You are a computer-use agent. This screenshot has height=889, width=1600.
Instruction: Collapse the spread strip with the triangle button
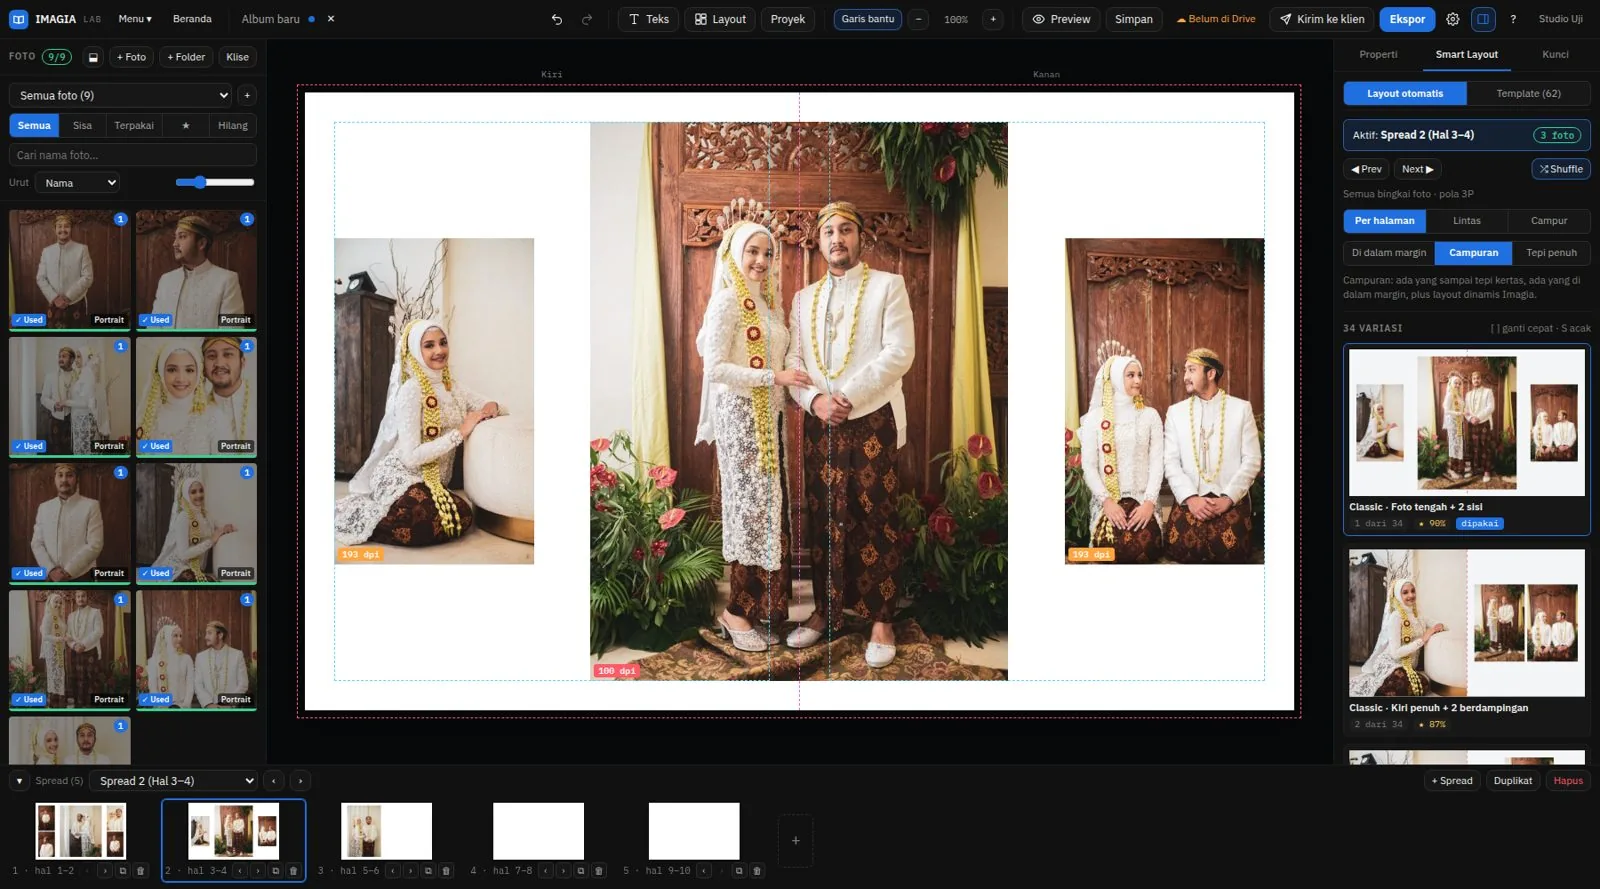(19, 781)
